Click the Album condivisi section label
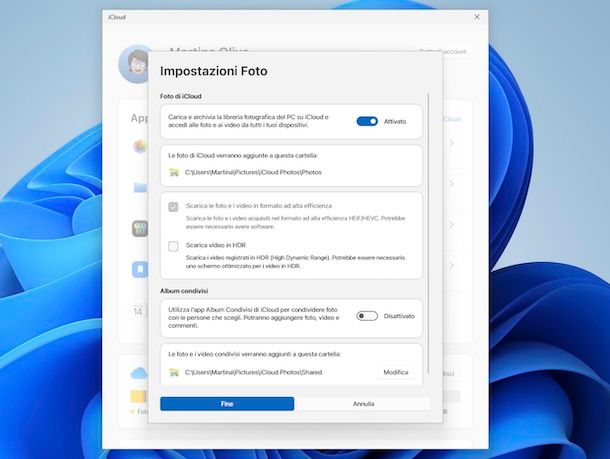The height and width of the screenshot is (459, 610). 184,291
